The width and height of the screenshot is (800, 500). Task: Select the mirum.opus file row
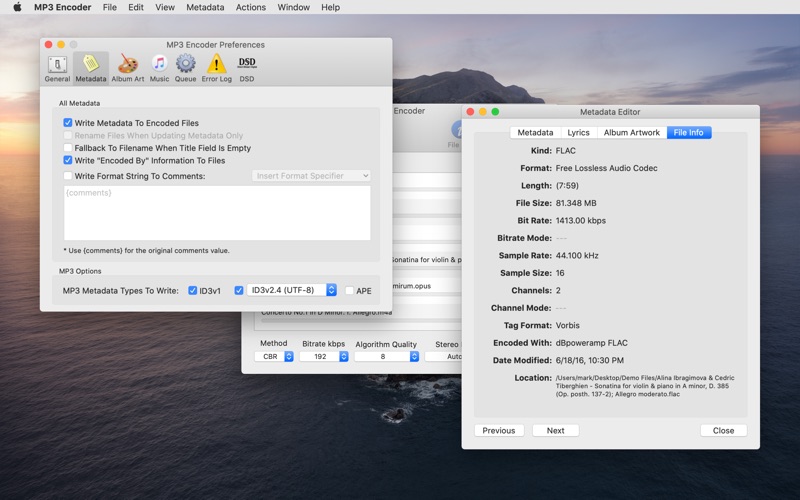point(426,286)
